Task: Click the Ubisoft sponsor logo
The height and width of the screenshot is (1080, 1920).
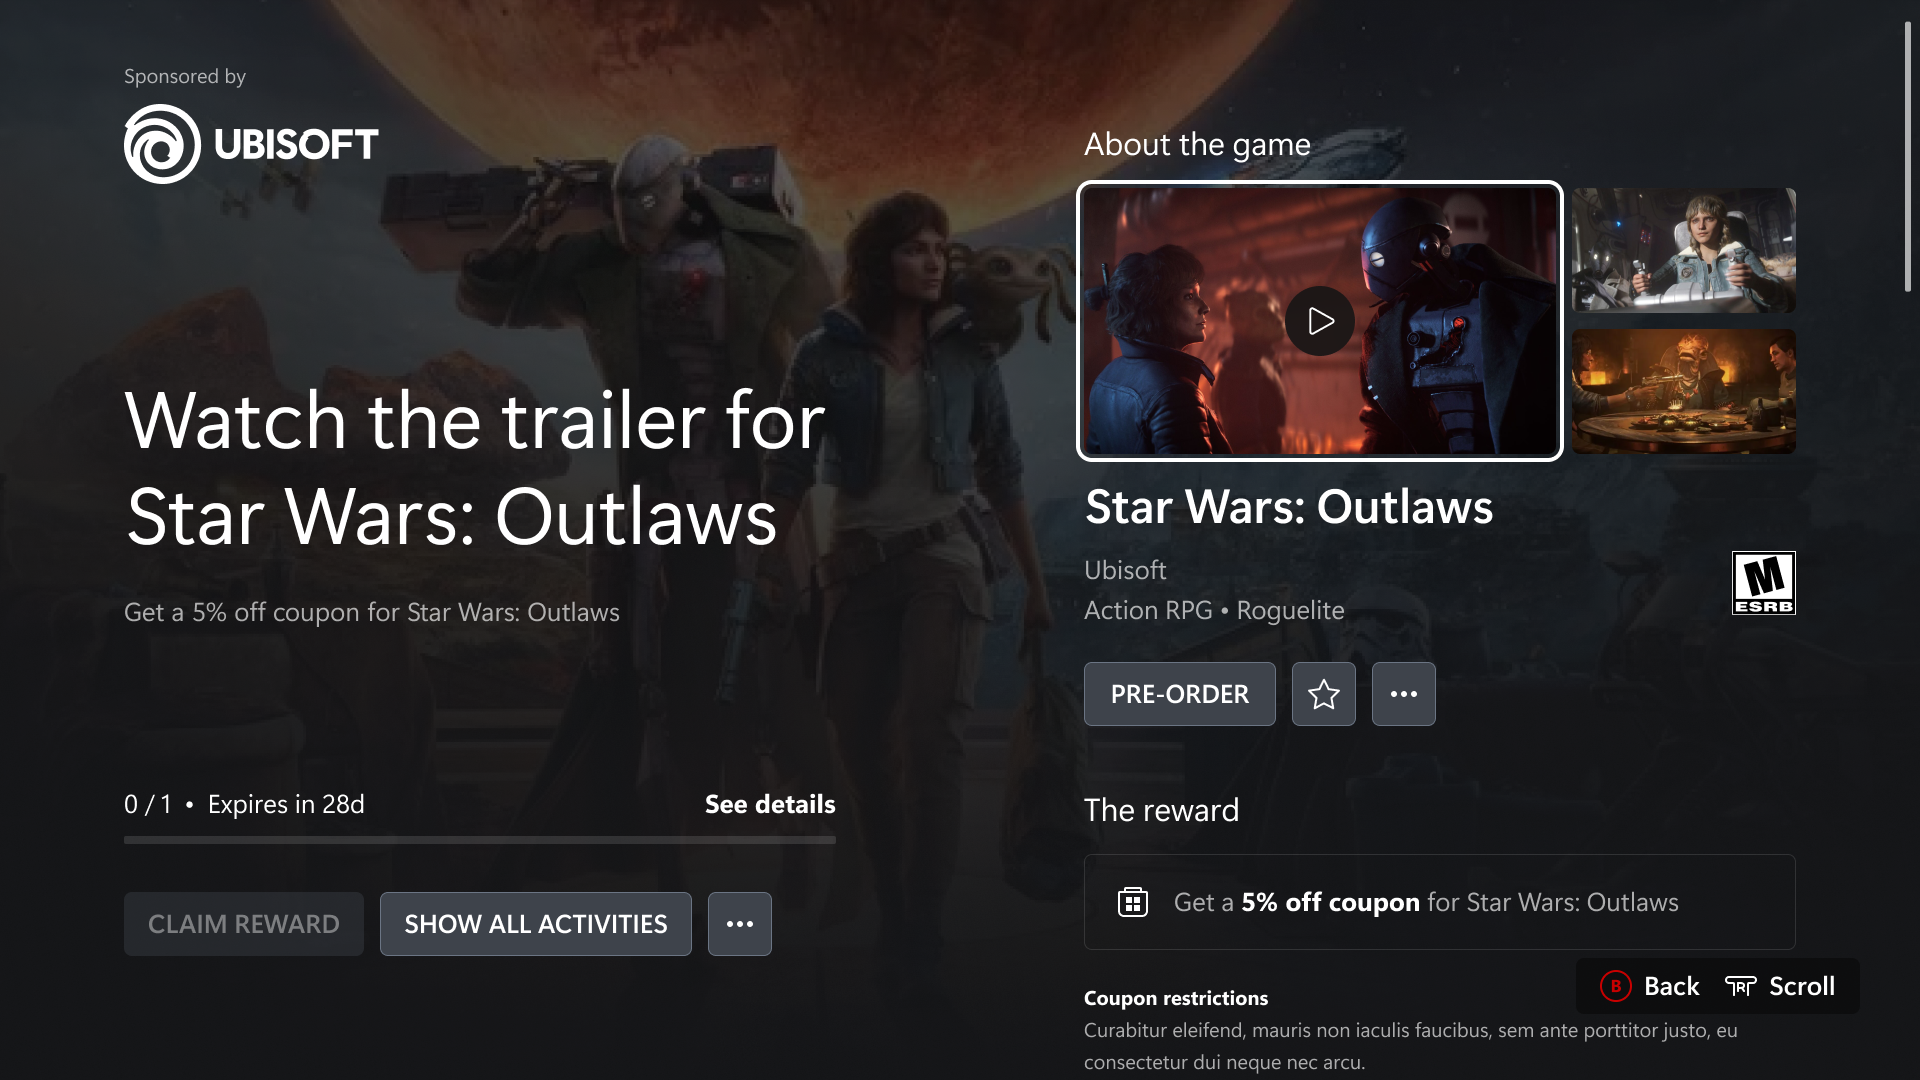Action: [x=251, y=144]
